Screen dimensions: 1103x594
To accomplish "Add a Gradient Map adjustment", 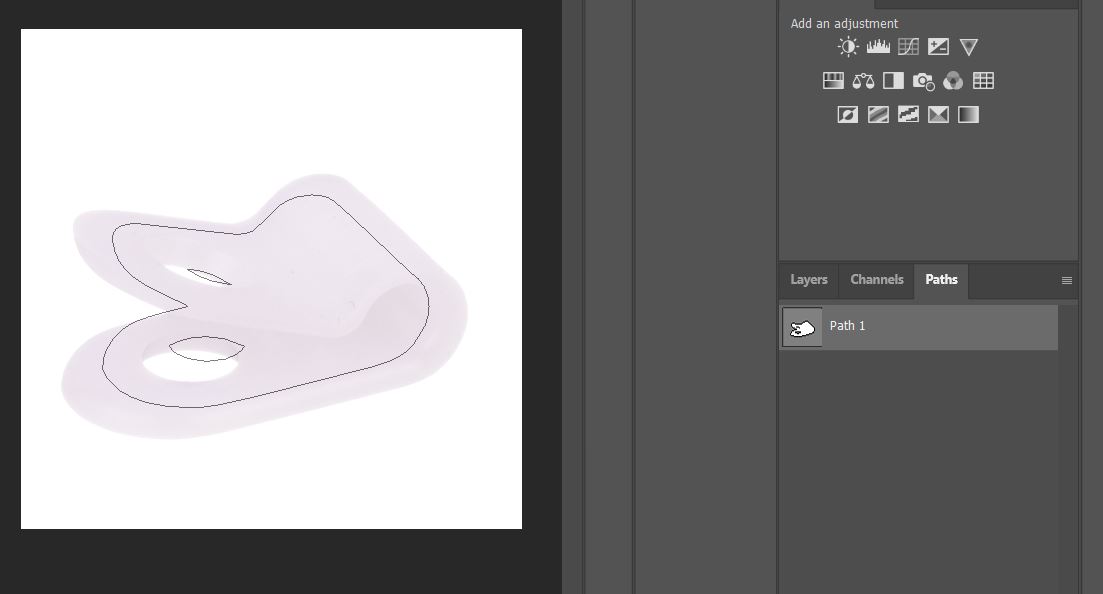I will click(x=968, y=115).
